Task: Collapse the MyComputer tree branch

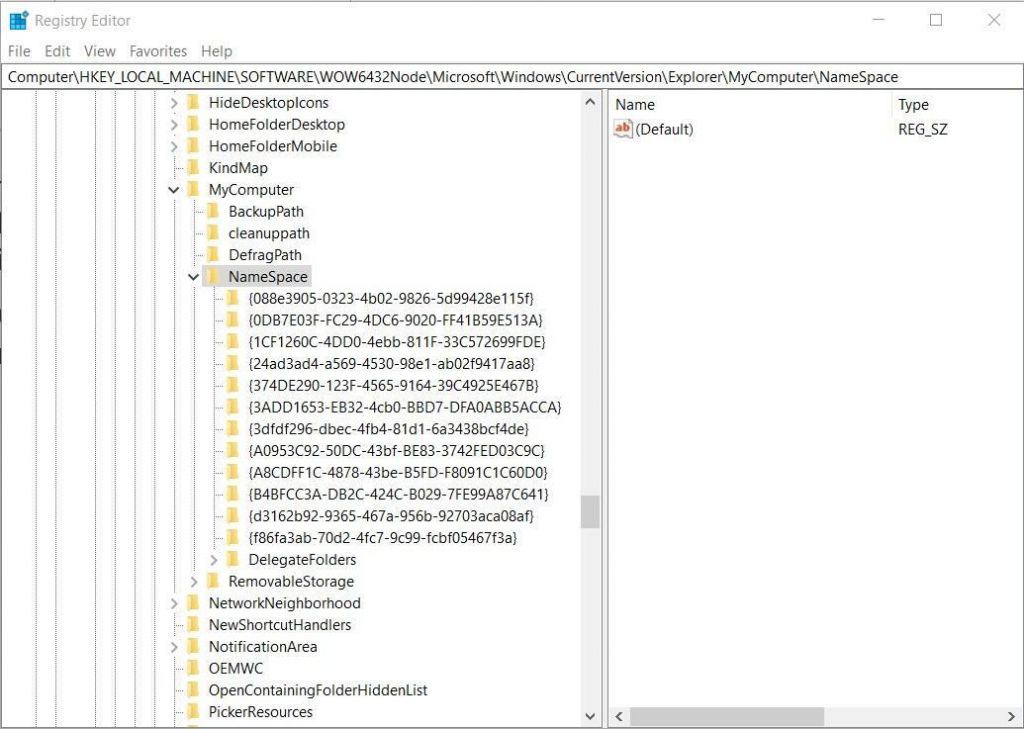Action: [174, 189]
